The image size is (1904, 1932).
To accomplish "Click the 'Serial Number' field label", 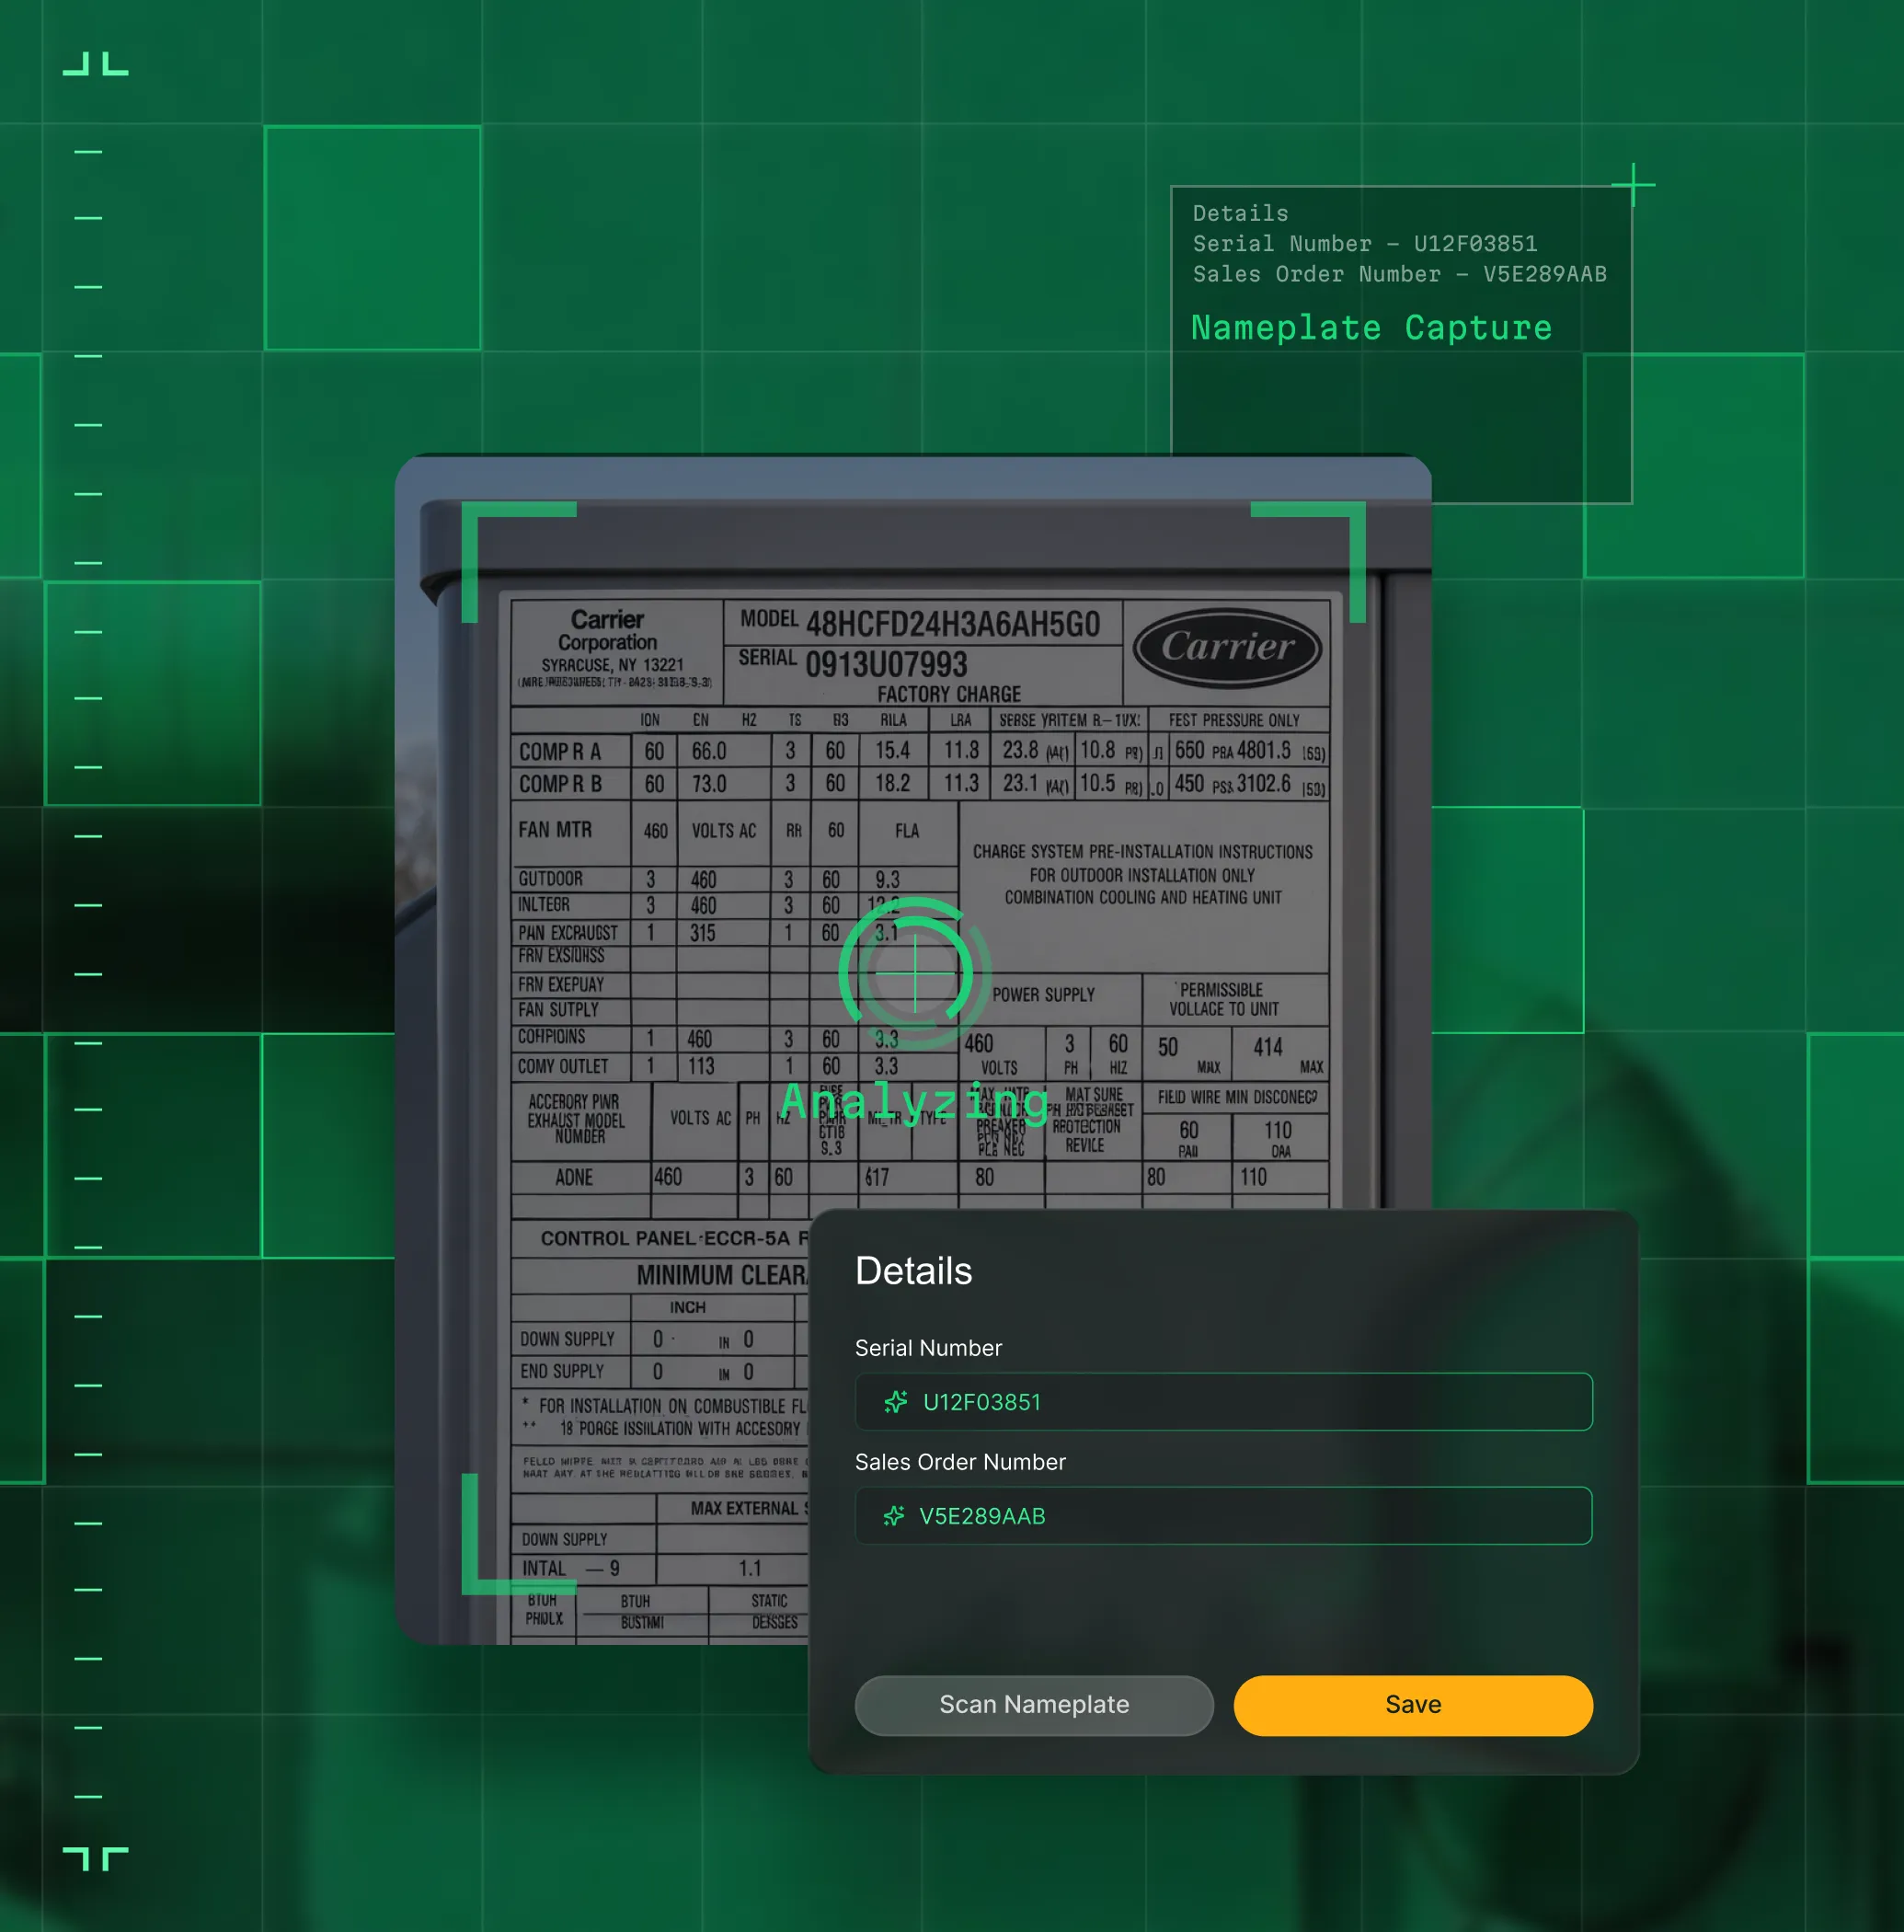I will (x=928, y=1348).
